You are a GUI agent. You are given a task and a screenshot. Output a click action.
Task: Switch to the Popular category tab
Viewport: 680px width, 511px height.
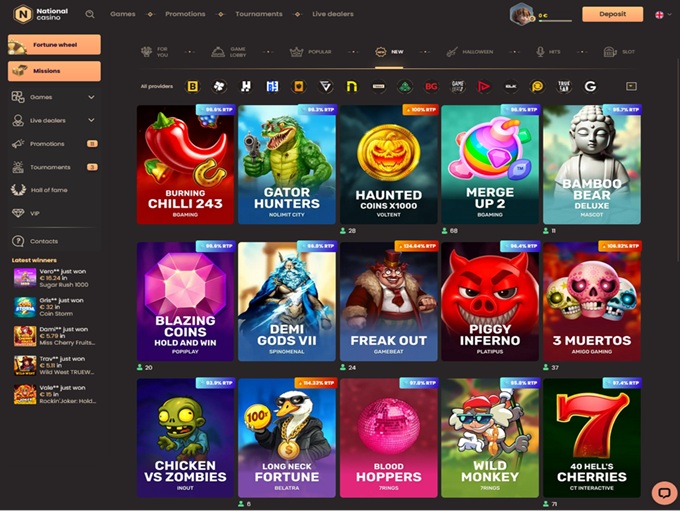(x=310, y=51)
